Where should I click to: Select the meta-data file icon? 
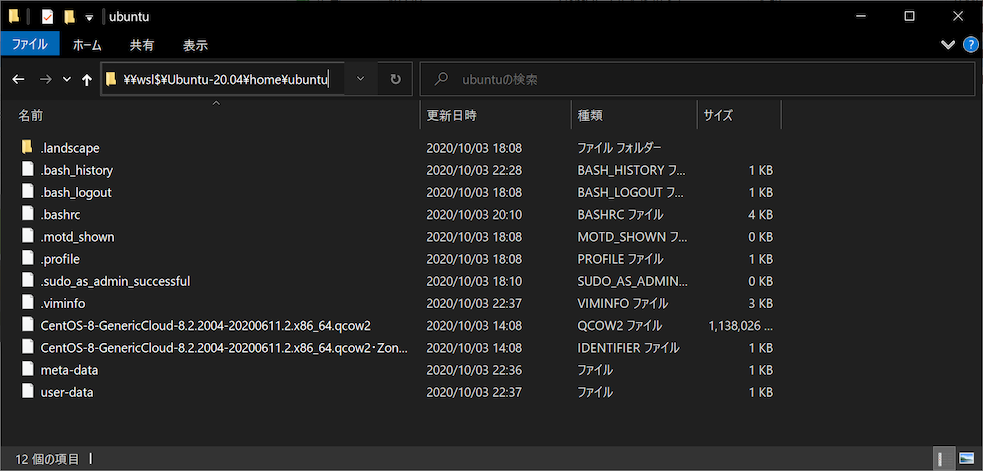27,369
